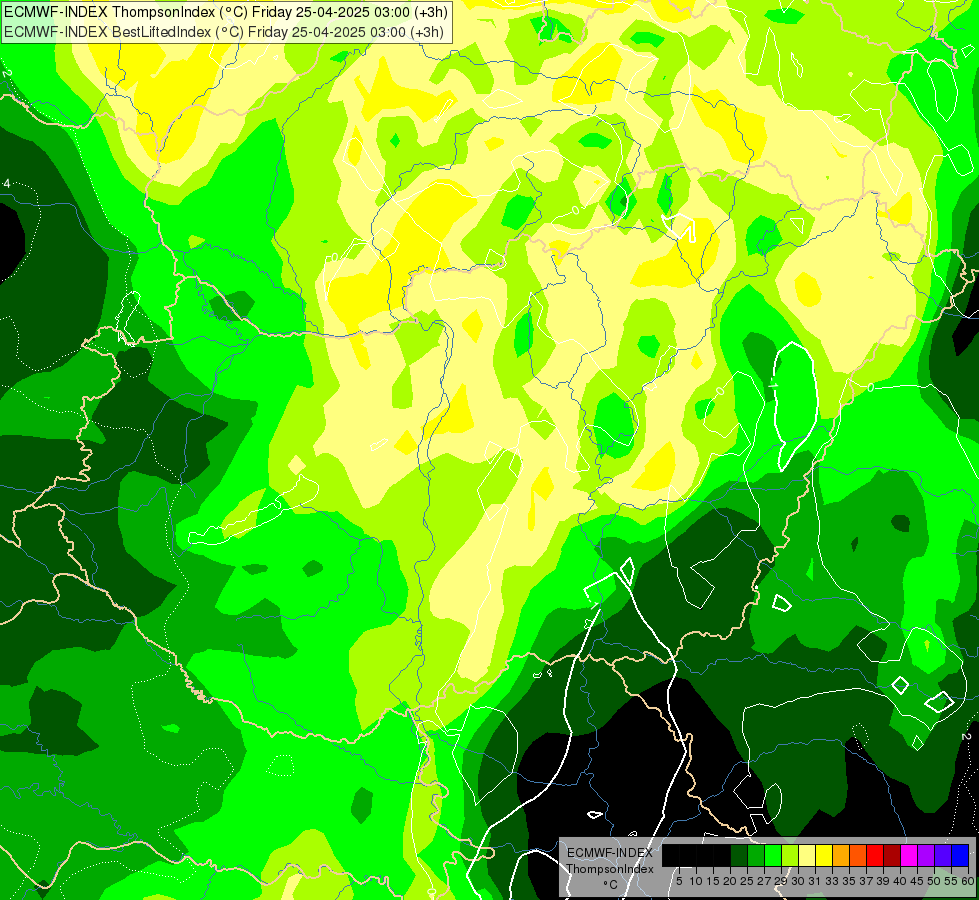Click the BestLiftedIndex title line at top
Image resolution: width=979 pixels, height=900 pixels.
[224, 32]
